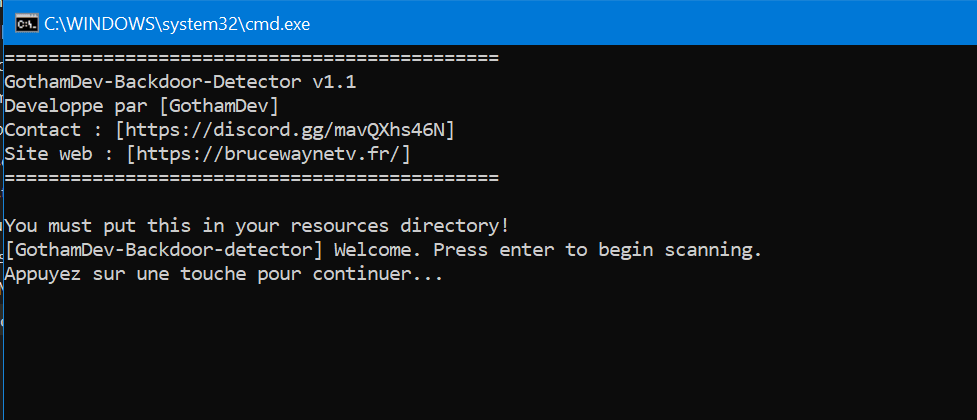This screenshot has width=977, height=420.
Task: Click the "Developpe par" label
Action: coord(70,105)
